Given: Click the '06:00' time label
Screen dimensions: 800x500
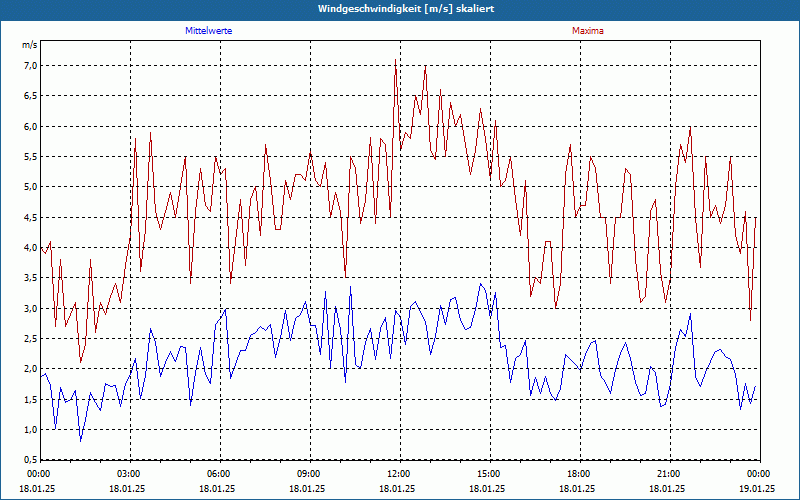Looking at the screenshot, I should coord(220,474).
